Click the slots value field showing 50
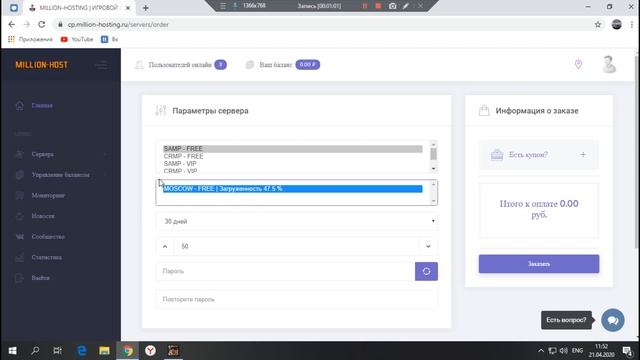Screen dimensions: 640x360 [x=297, y=247]
